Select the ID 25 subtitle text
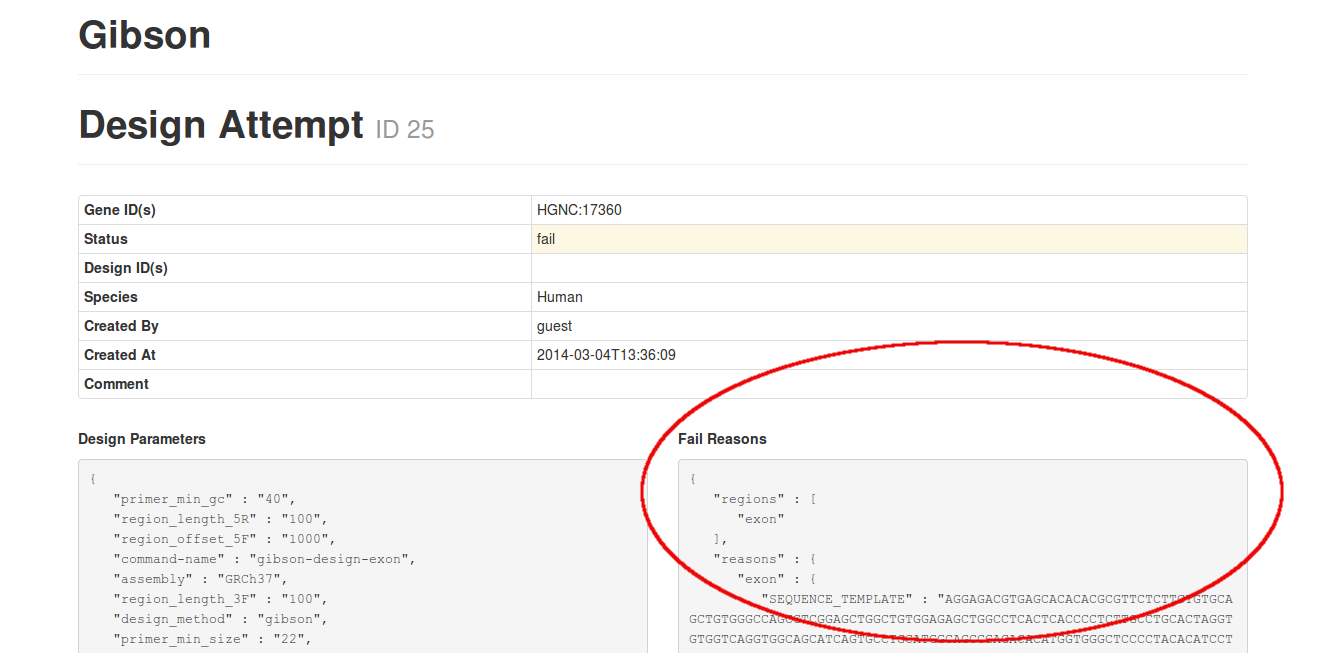Image resolution: width=1324 pixels, height=653 pixels. coord(405,129)
